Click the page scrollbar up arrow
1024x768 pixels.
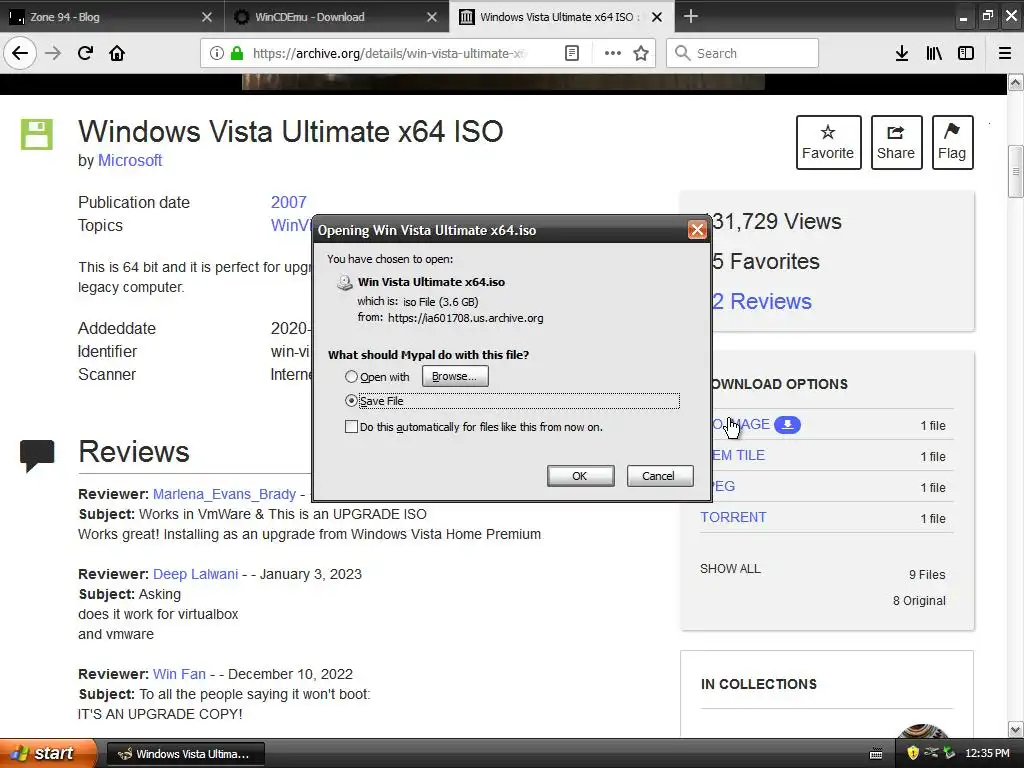[x=1016, y=83]
